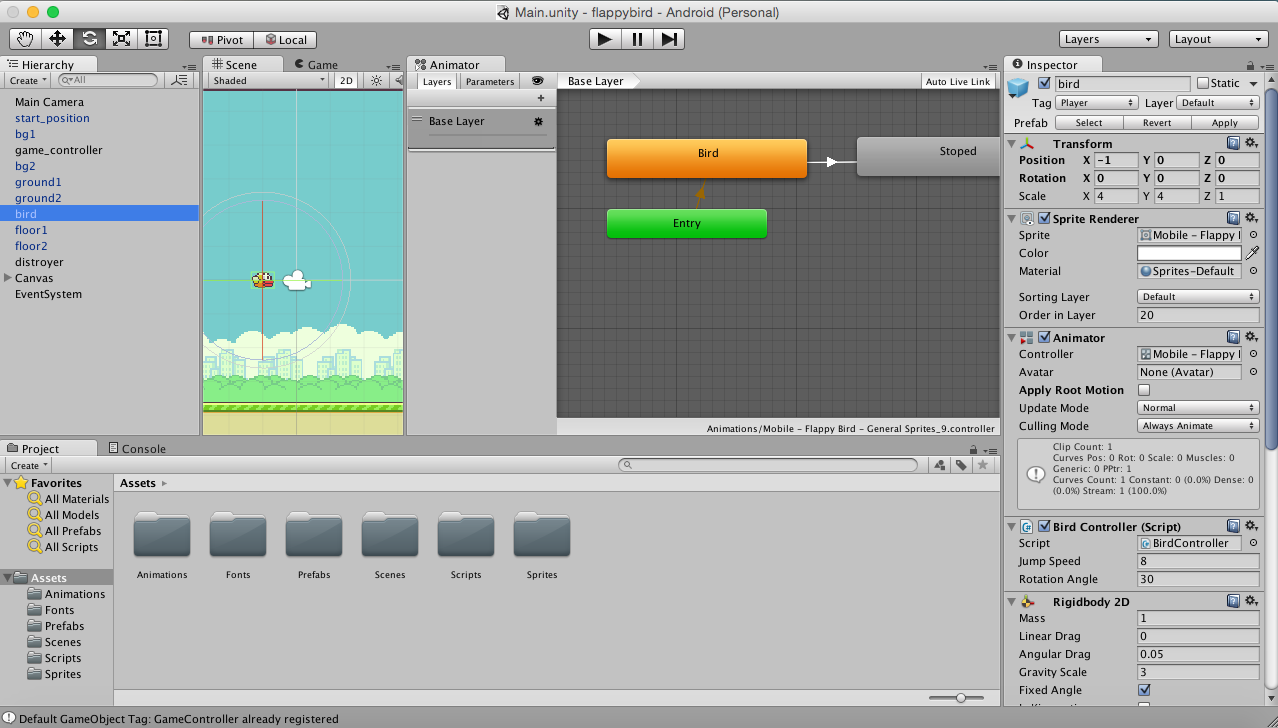The width and height of the screenshot is (1278, 728).
Task: Open Rigidbody 2D help icon
Action: pyautogui.click(x=1233, y=602)
